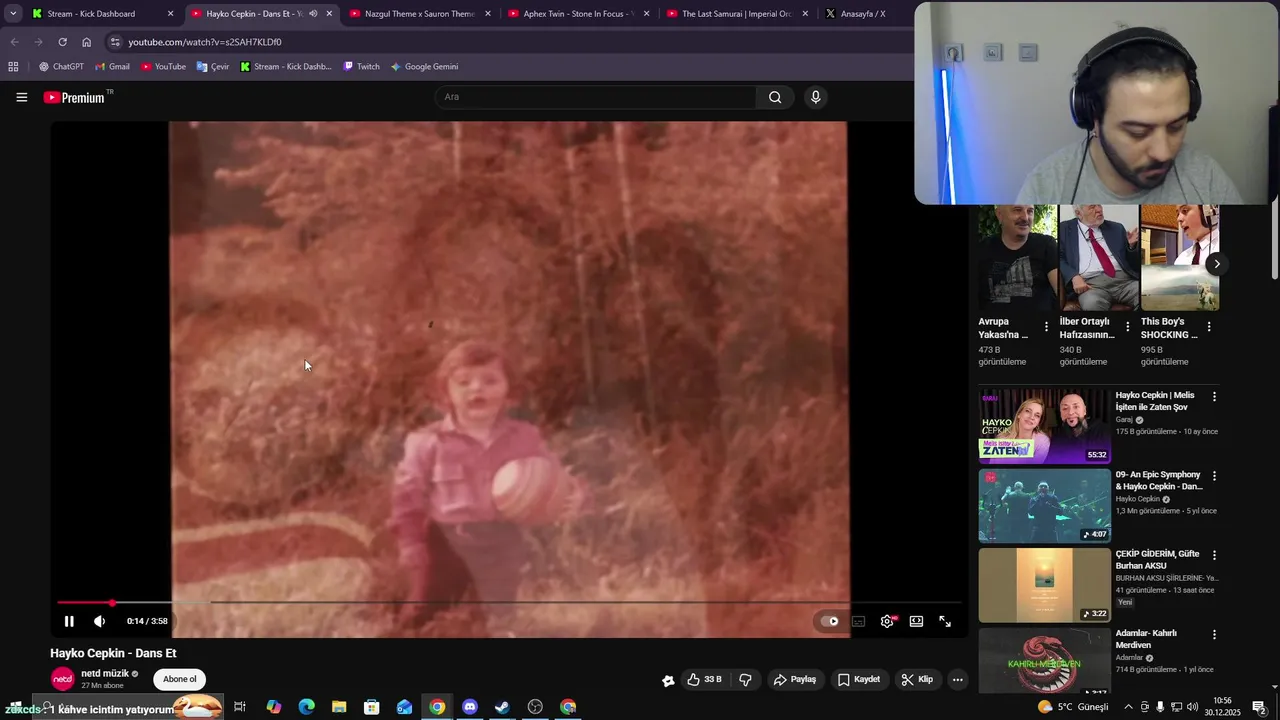This screenshot has height=720, width=1280.
Task: Go to YouTube Premium home logo
Action: 75,97
